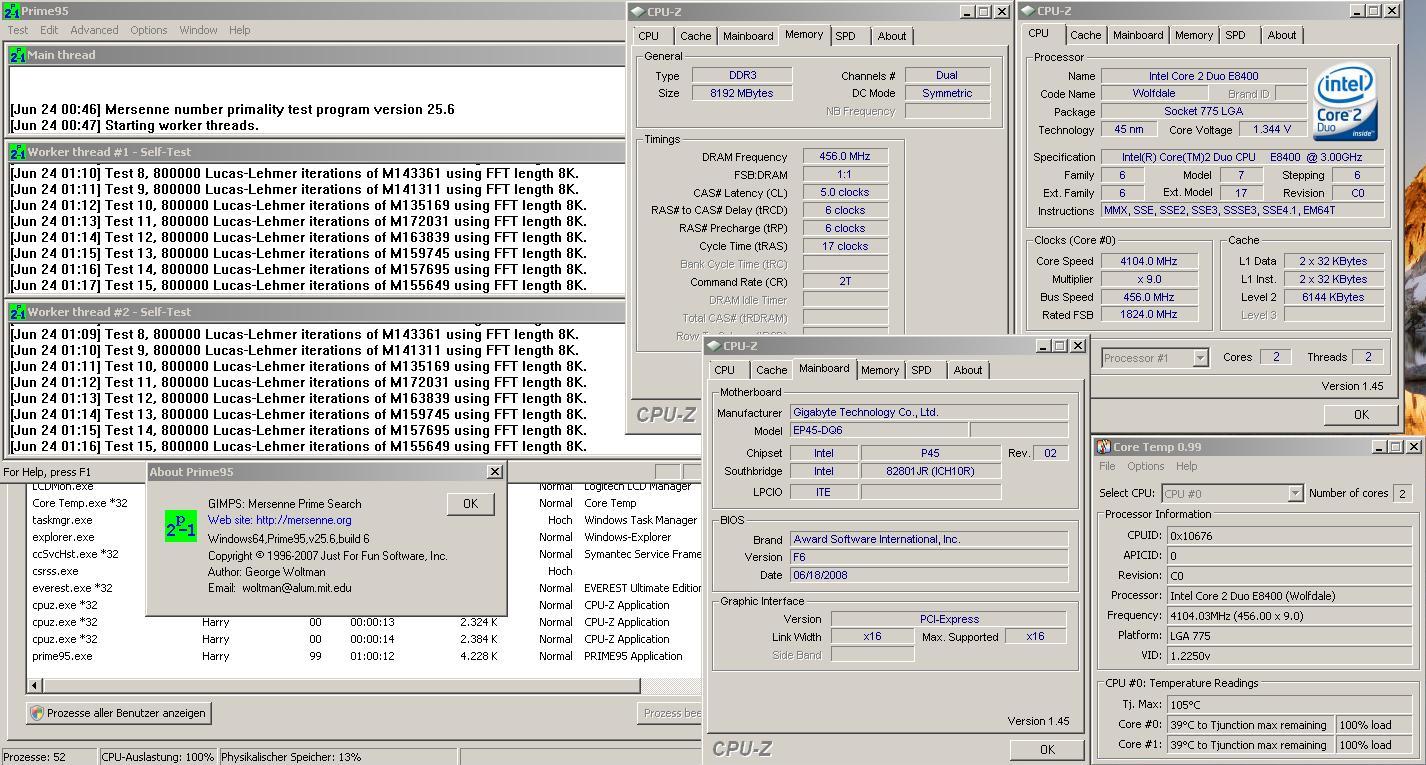Click OK in About Prime95 dialog
This screenshot has width=1426, height=765.
tap(470, 504)
